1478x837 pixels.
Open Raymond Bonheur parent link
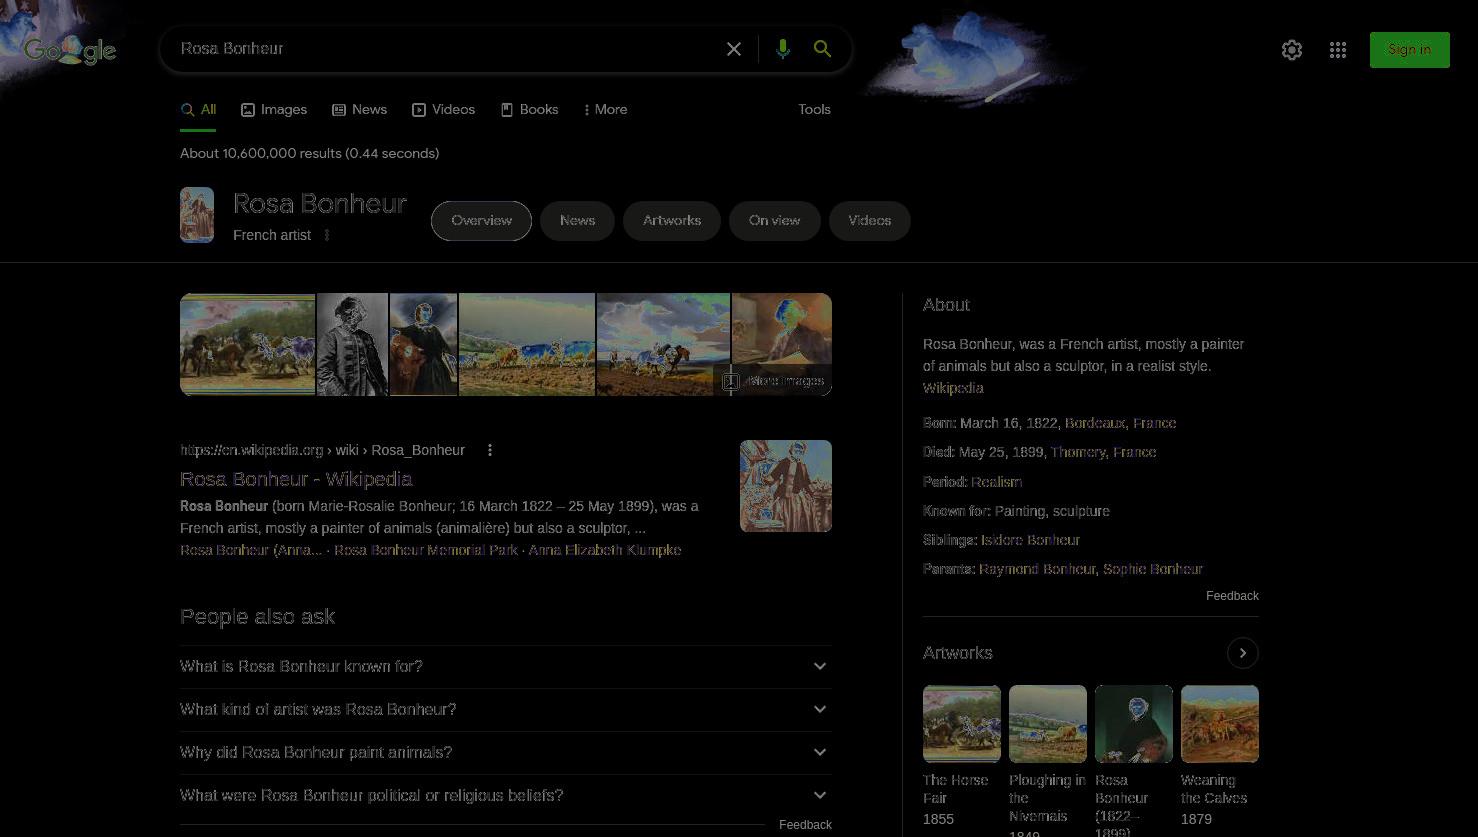(1037, 569)
